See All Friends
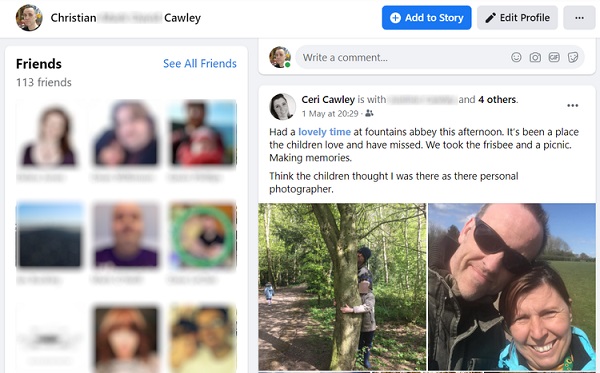Screen dimensions: 600x373 point(200,64)
